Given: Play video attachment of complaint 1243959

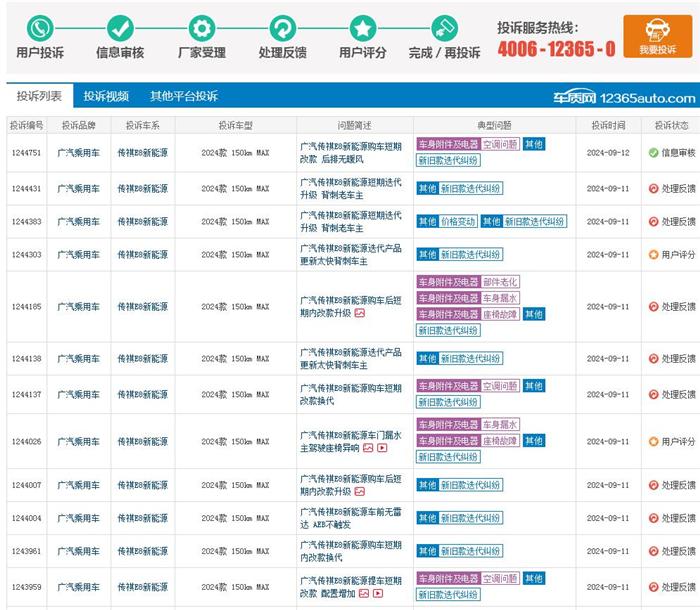Looking at the screenshot, I should click(x=378, y=593).
